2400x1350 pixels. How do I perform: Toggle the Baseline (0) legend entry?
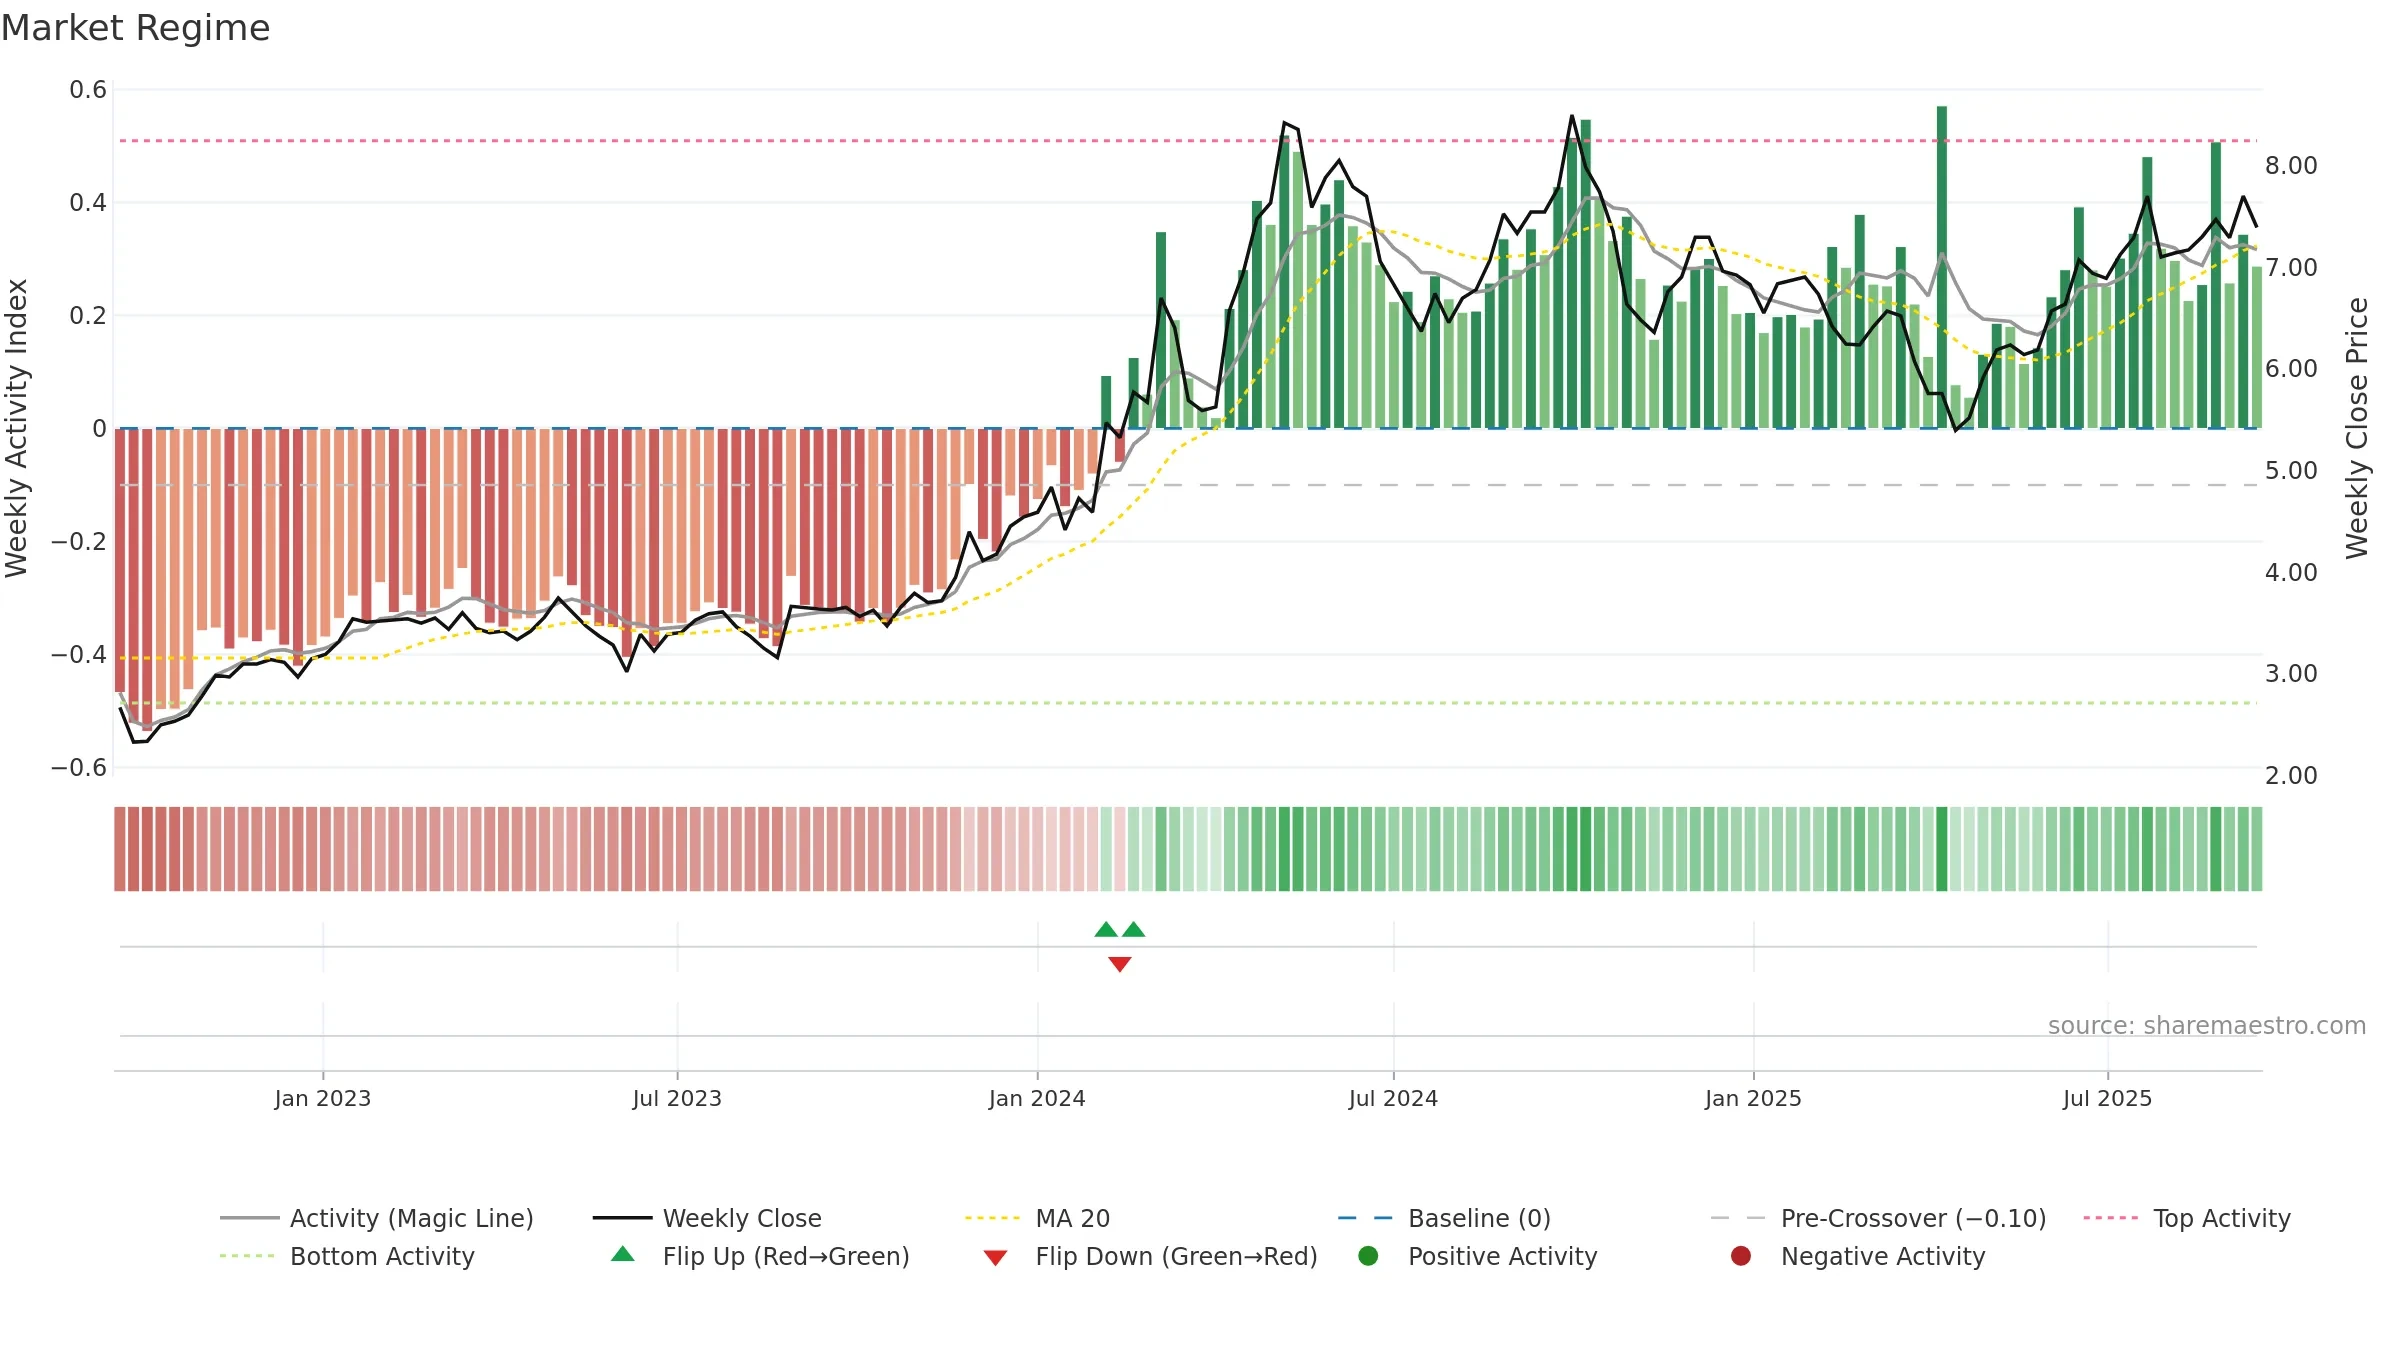[1444, 1218]
